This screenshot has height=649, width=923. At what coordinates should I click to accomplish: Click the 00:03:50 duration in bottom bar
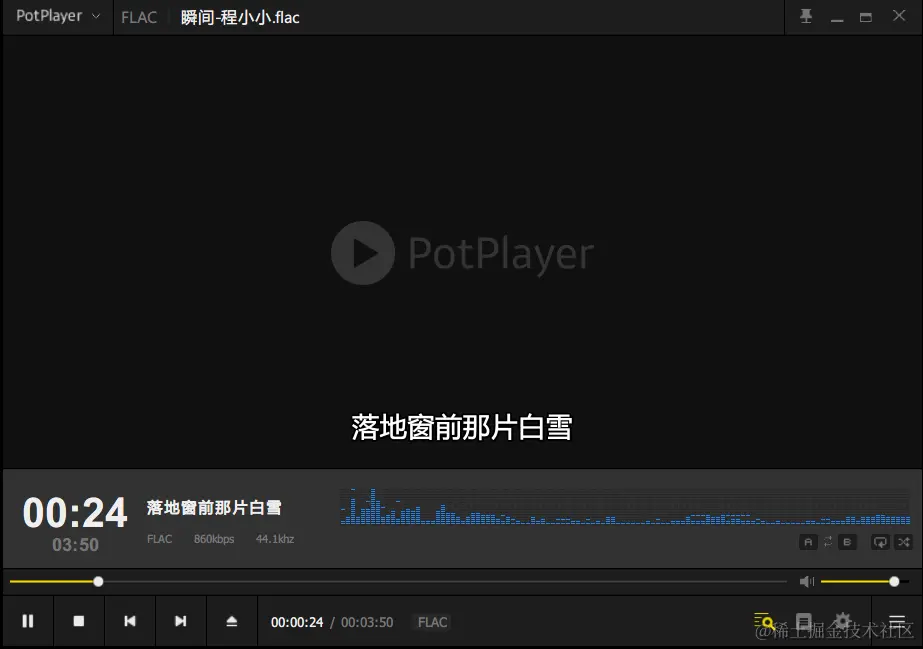coord(367,622)
